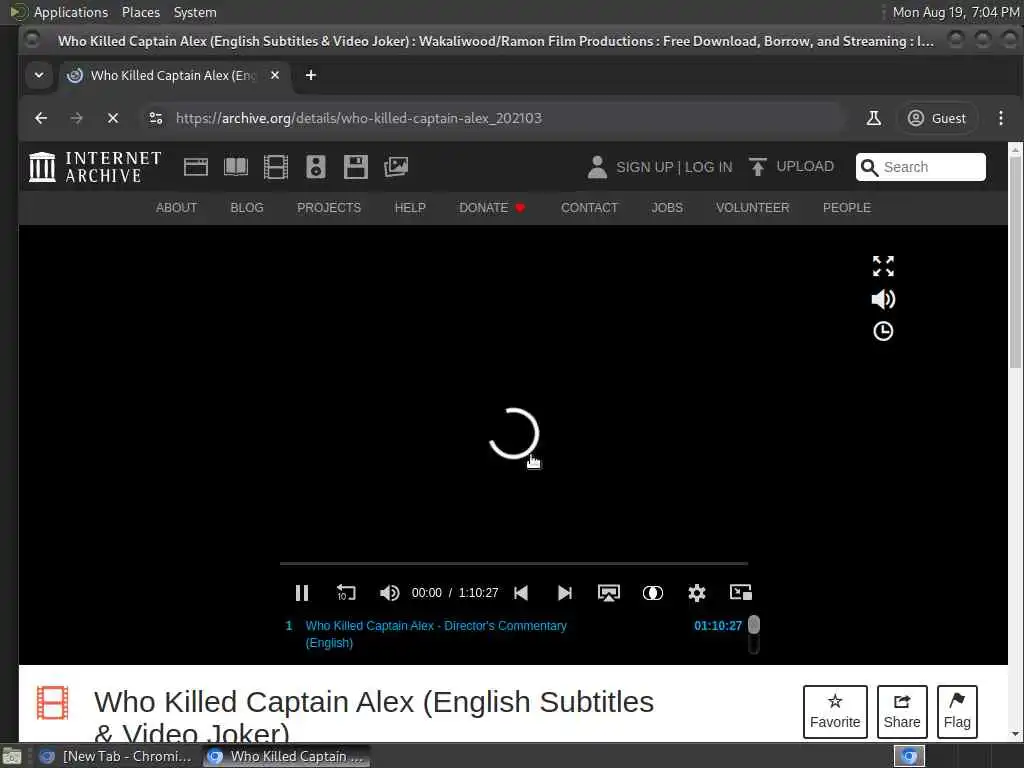The width and height of the screenshot is (1024, 768).
Task: Skip to previous track
Action: 520,592
